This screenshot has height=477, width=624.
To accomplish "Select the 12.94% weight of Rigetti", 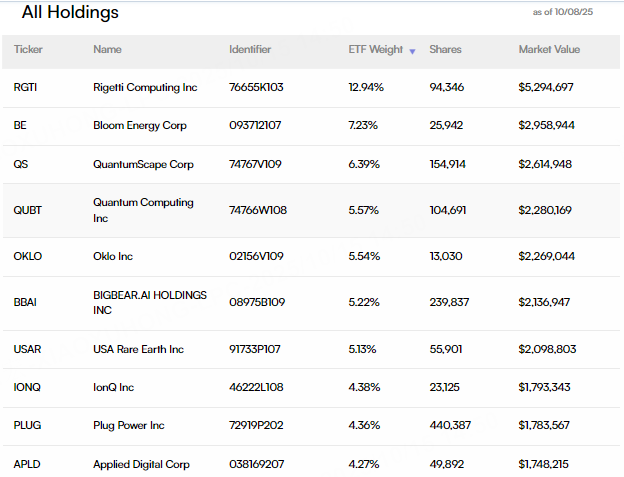I will pos(366,88).
